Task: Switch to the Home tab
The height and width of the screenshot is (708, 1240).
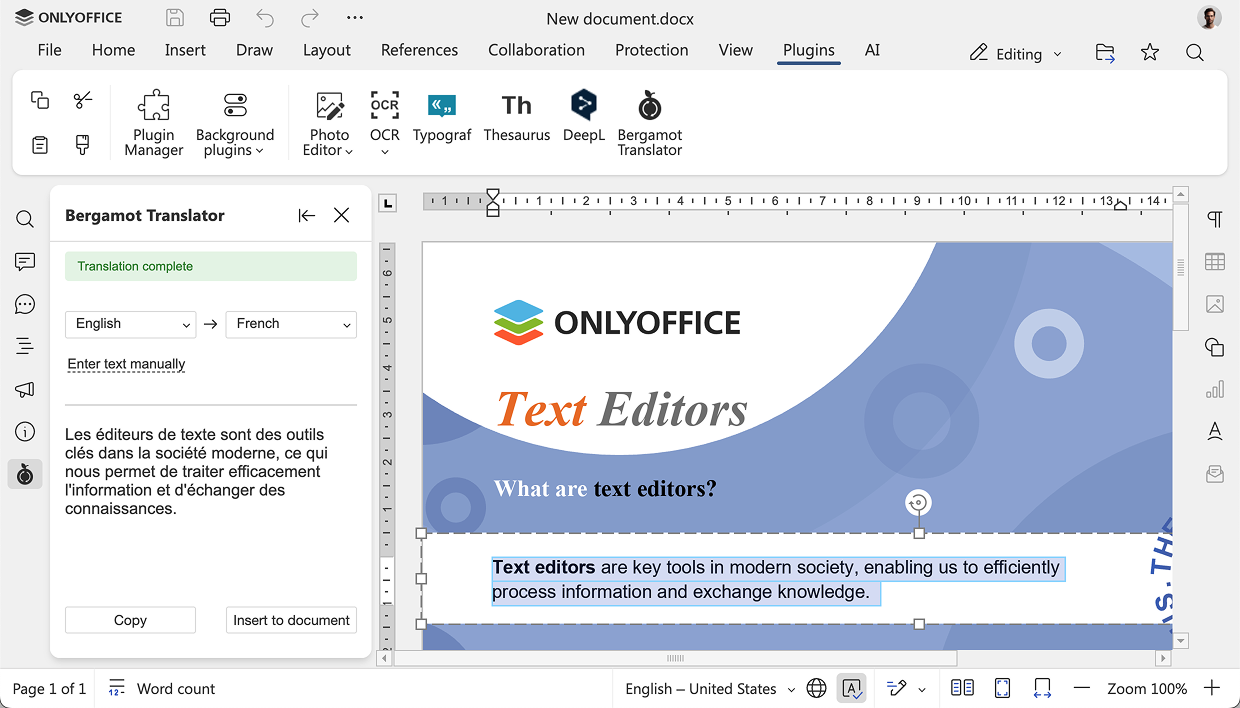Action: tap(113, 50)
